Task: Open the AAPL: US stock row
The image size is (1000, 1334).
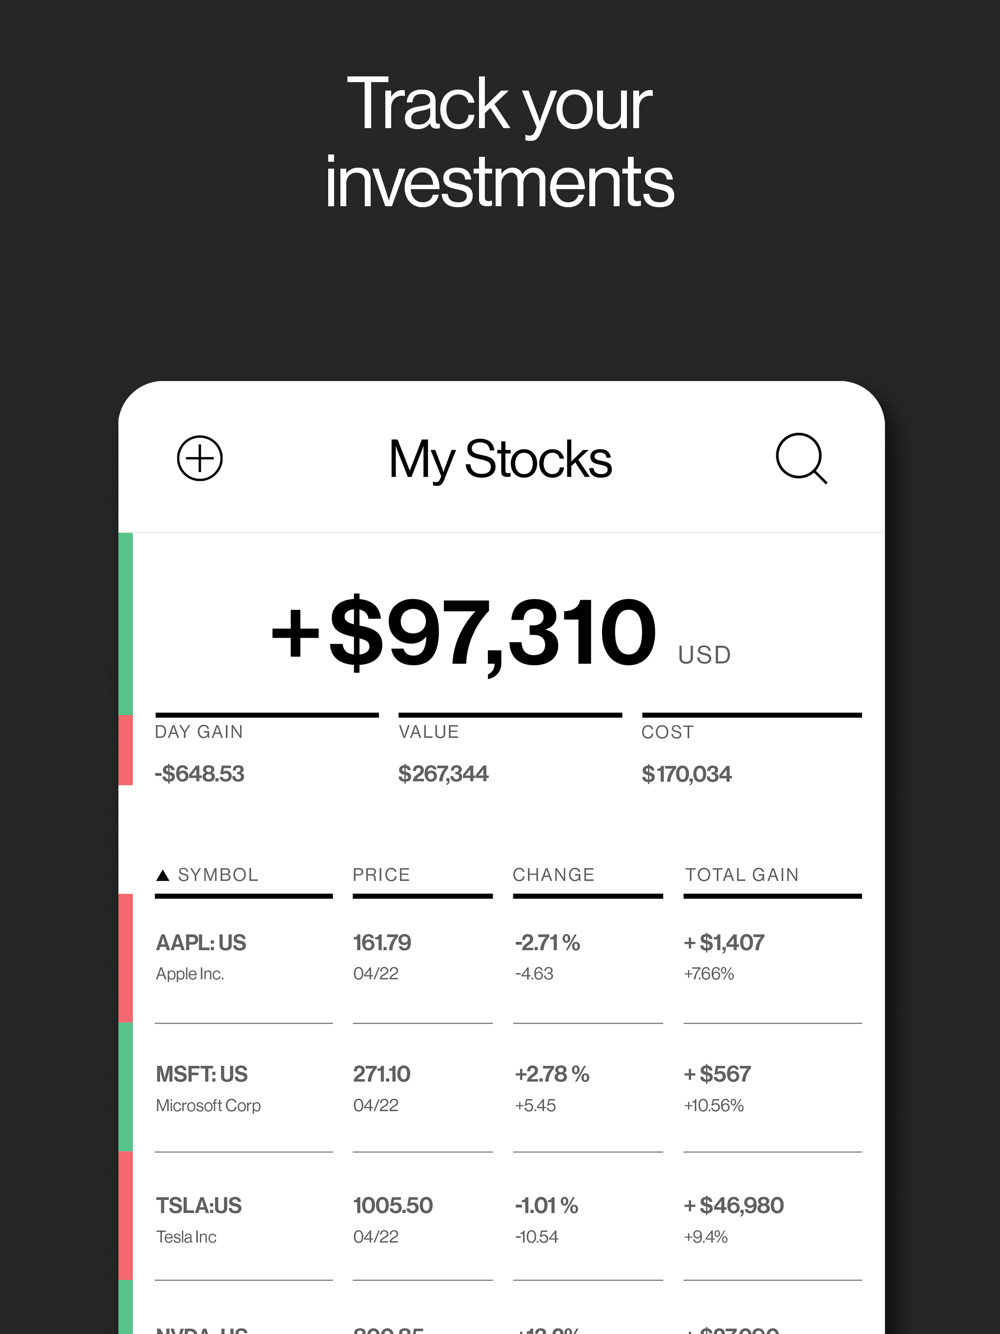Action: tap(508, 959)
